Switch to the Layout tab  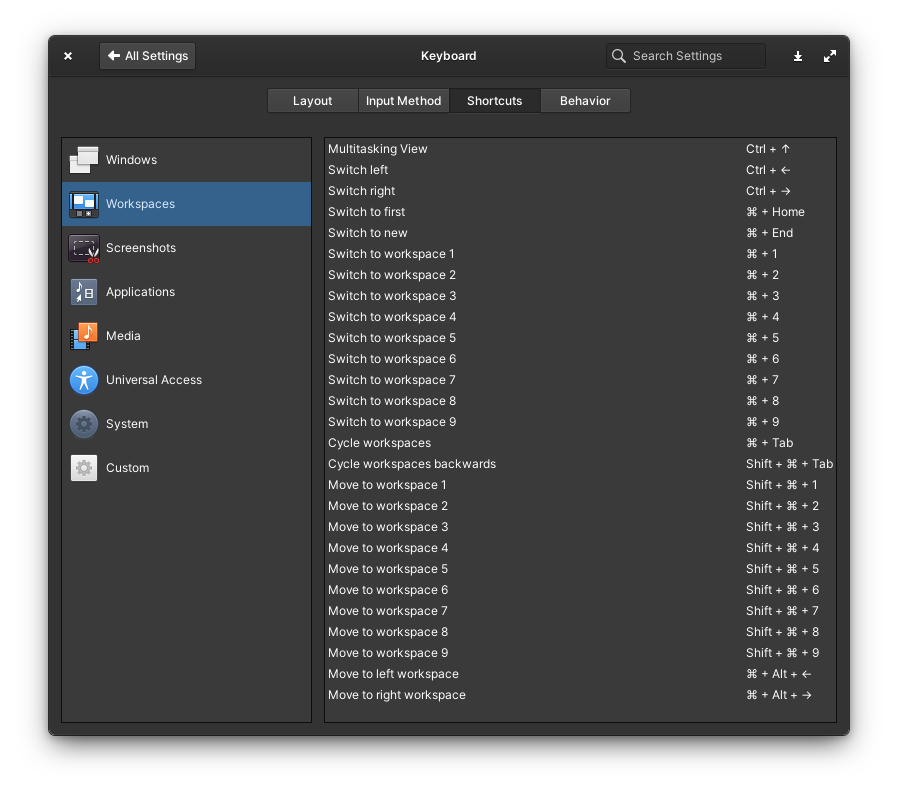(x=312, y=101)
